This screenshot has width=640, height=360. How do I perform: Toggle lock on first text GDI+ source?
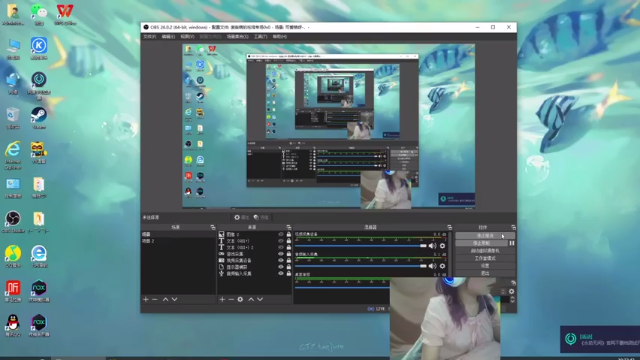pyautogui.click(x=289, y=241)
